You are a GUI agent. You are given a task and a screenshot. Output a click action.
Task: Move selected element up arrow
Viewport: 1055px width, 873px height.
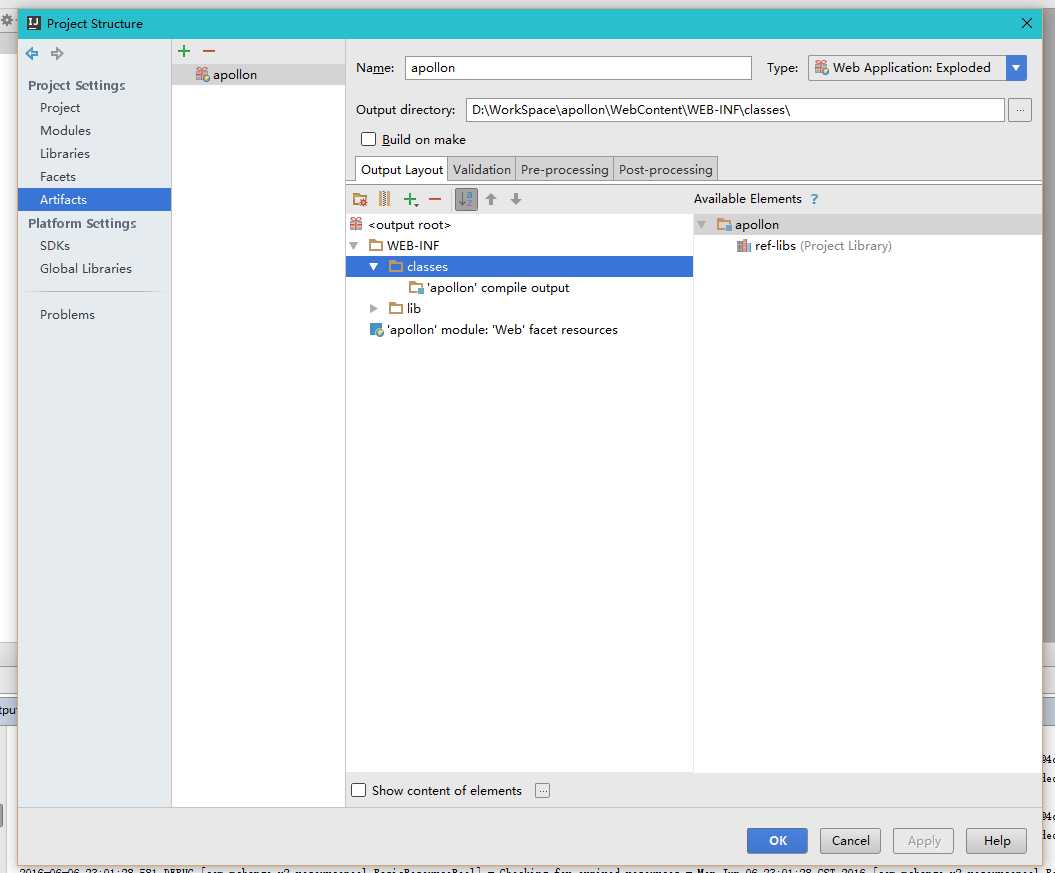coord(491,199)
